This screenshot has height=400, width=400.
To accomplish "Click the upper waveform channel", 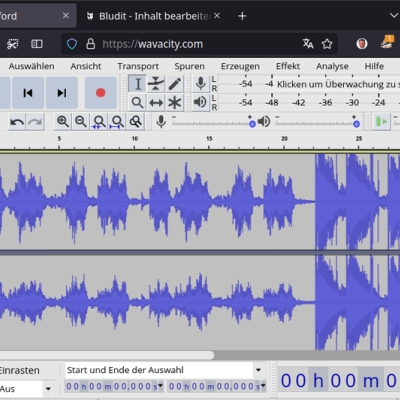I will (x=200, y=202).
